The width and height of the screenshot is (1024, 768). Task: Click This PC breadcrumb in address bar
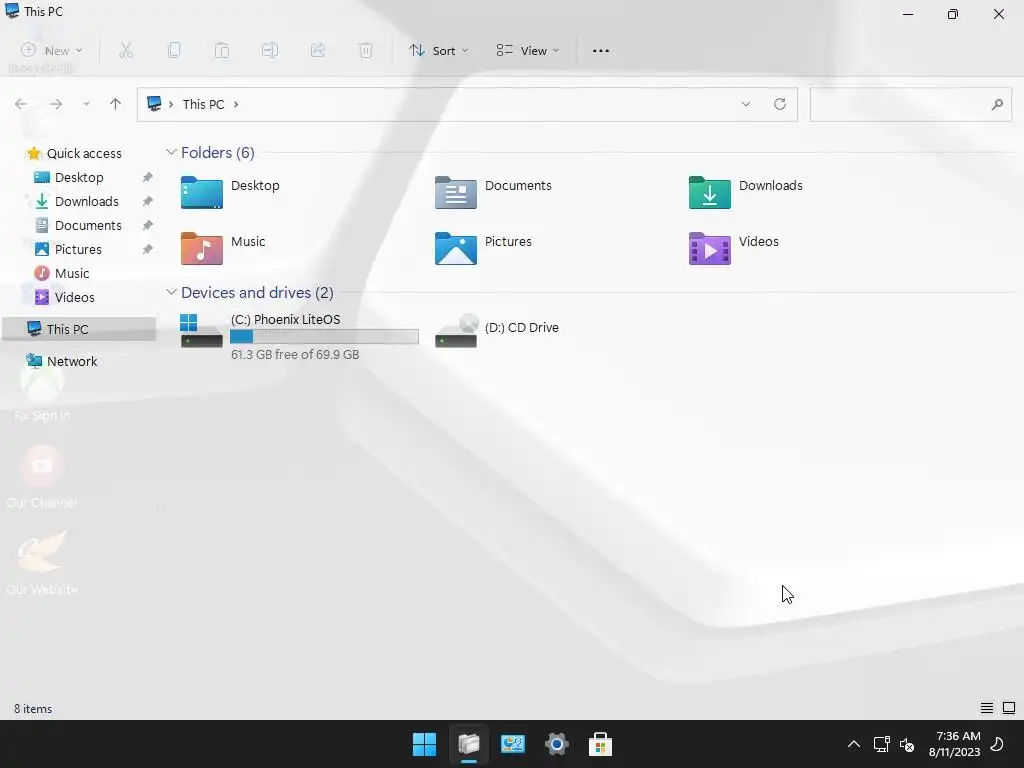(x=203, y=104)
